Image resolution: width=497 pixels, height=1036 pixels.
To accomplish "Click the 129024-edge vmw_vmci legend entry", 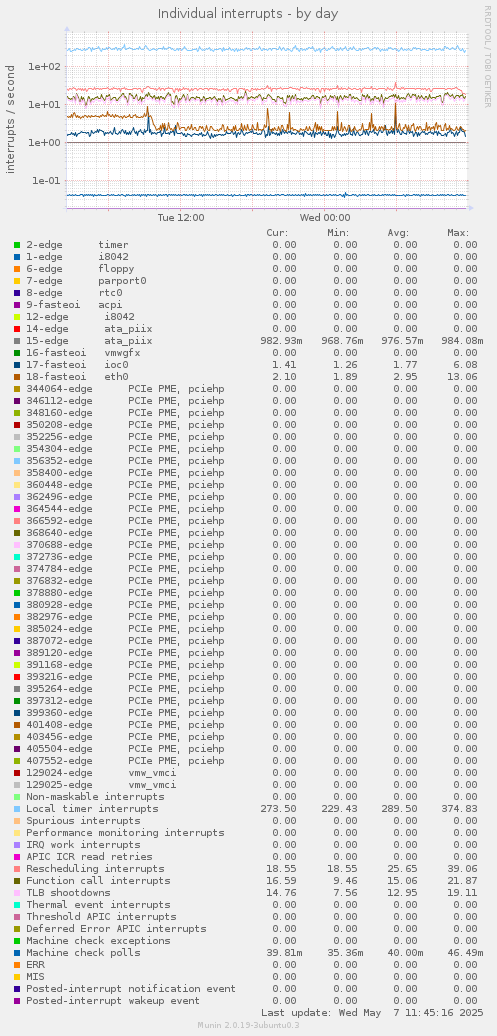I will click(x=101, y=772).
